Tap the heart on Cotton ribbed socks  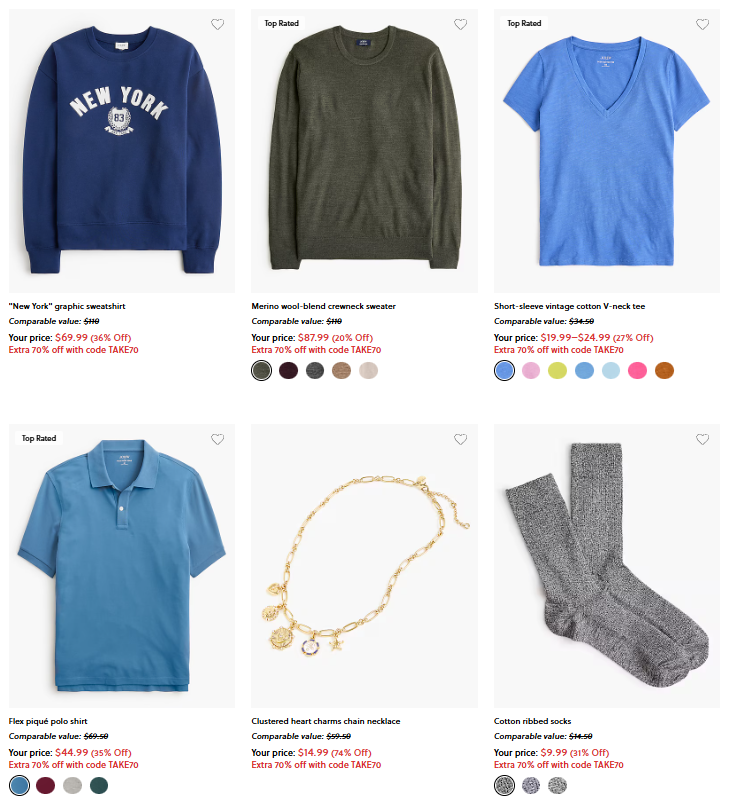(703, 439)
